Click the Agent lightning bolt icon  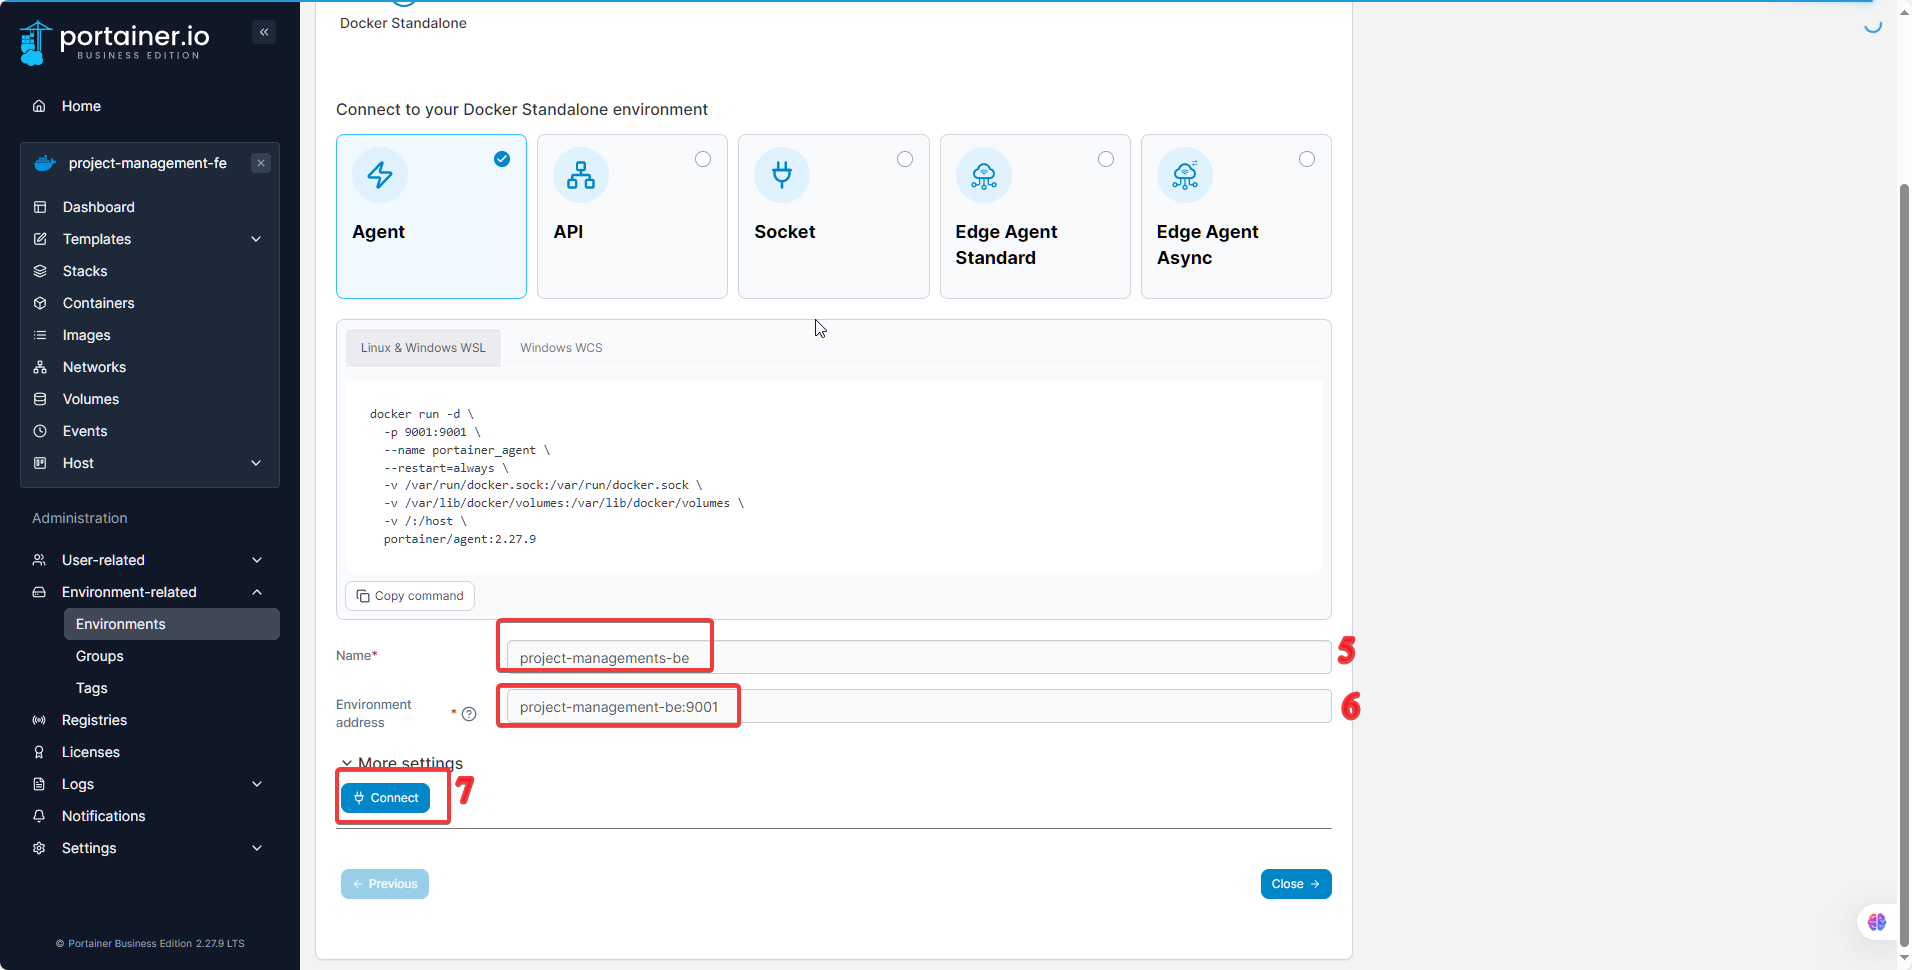[380, 175]
